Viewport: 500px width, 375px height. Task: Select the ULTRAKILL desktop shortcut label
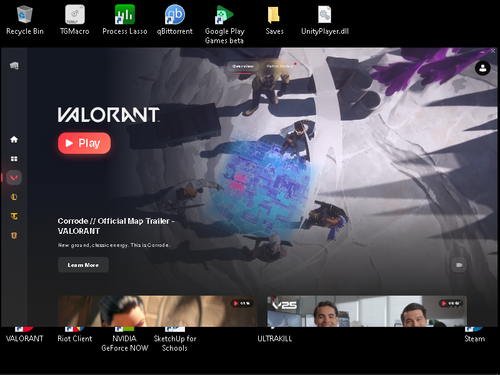tap(274, 339)
